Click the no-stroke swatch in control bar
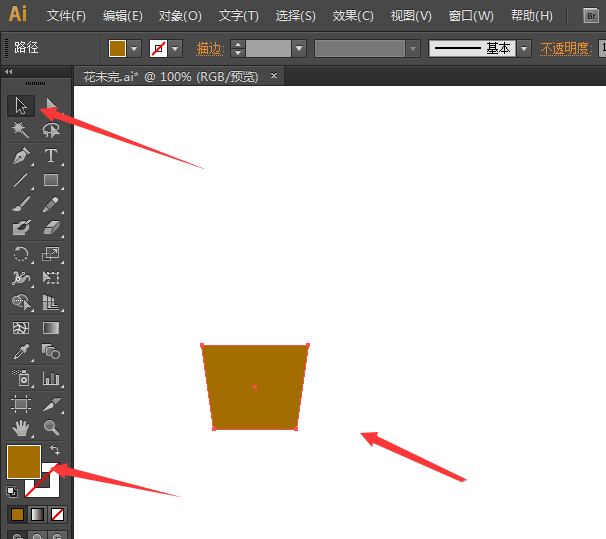The image size is (606, 539). 158,49
